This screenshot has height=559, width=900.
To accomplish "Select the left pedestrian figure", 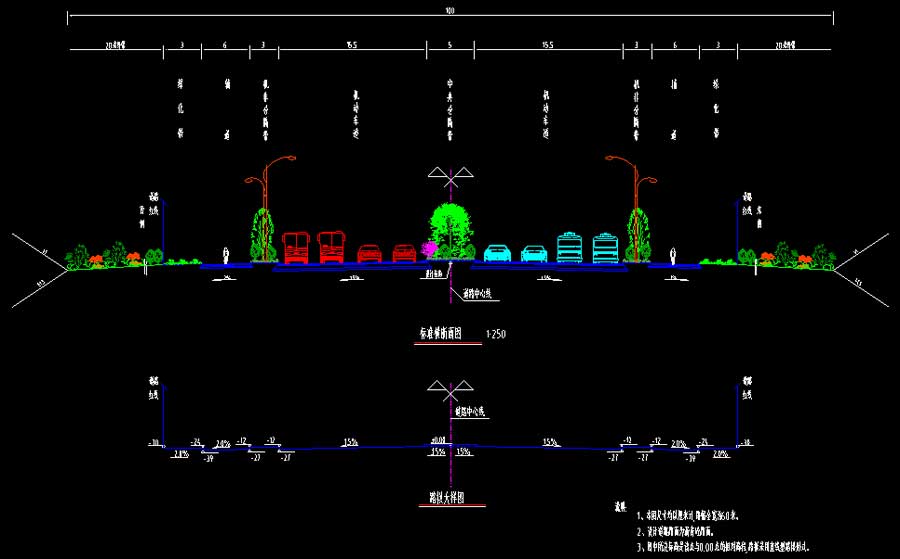I will coord(226,255).
